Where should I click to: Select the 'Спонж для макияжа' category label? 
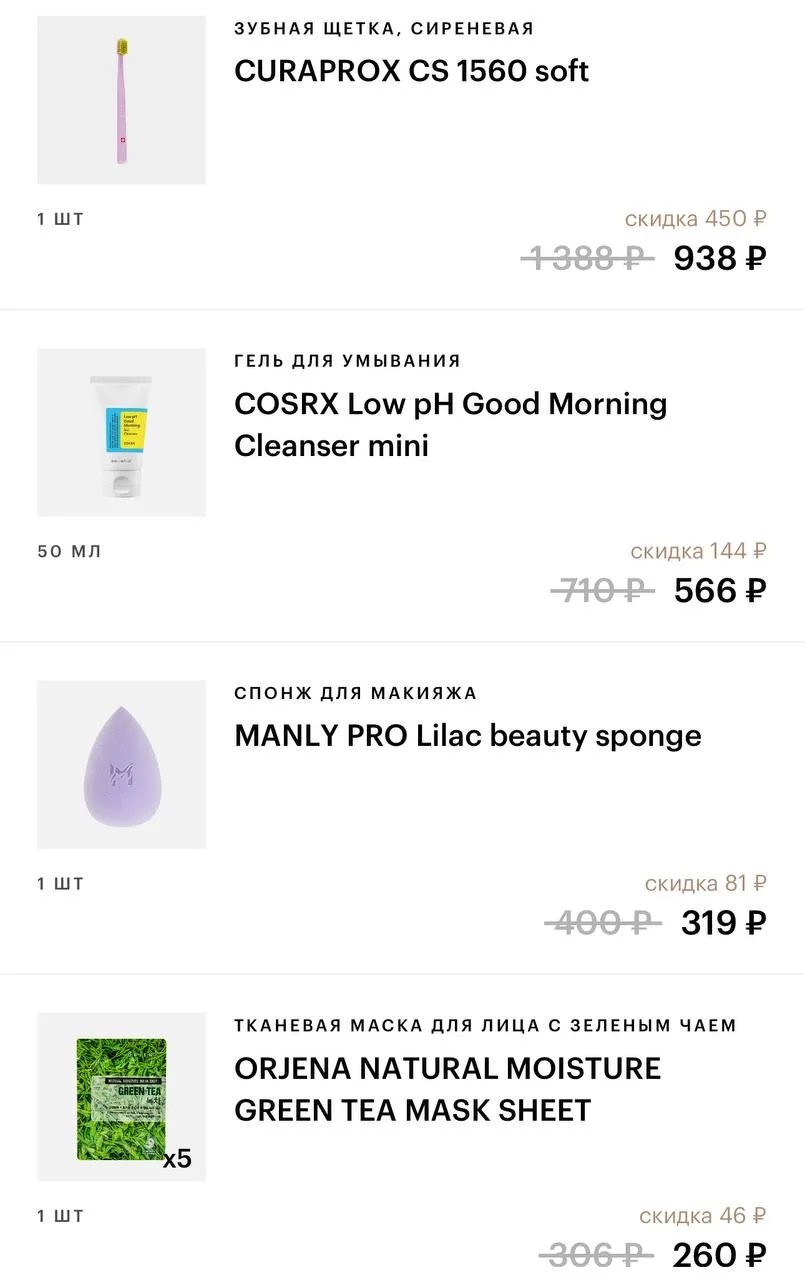click(x=355, y=693)
